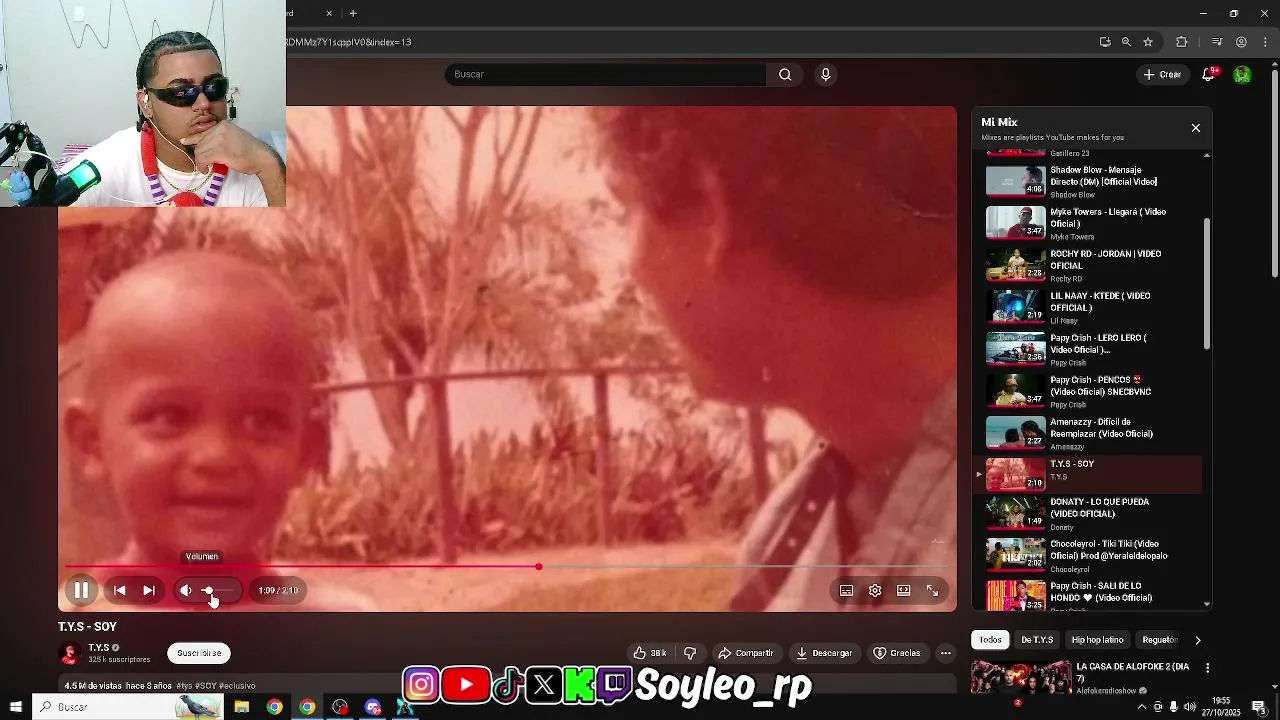The height and width of the screenshot is (720, 1280).
Task: Click the volume slider handle
Action: coord(208,590)
